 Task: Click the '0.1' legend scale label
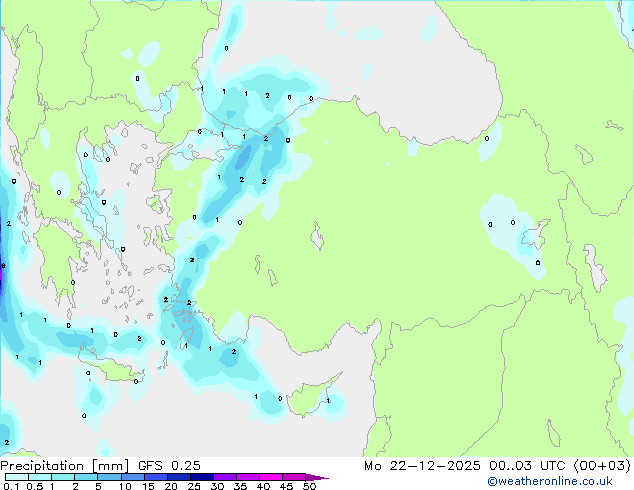pos(11,486)
